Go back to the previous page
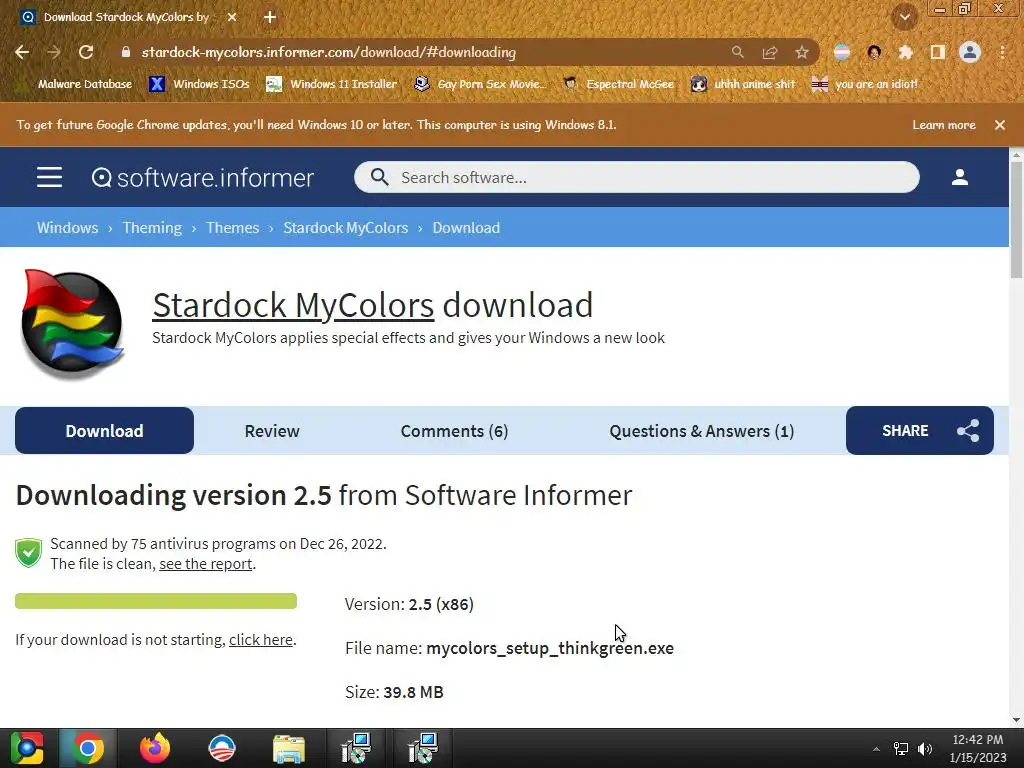1024x768 pixels. point(22,52)
